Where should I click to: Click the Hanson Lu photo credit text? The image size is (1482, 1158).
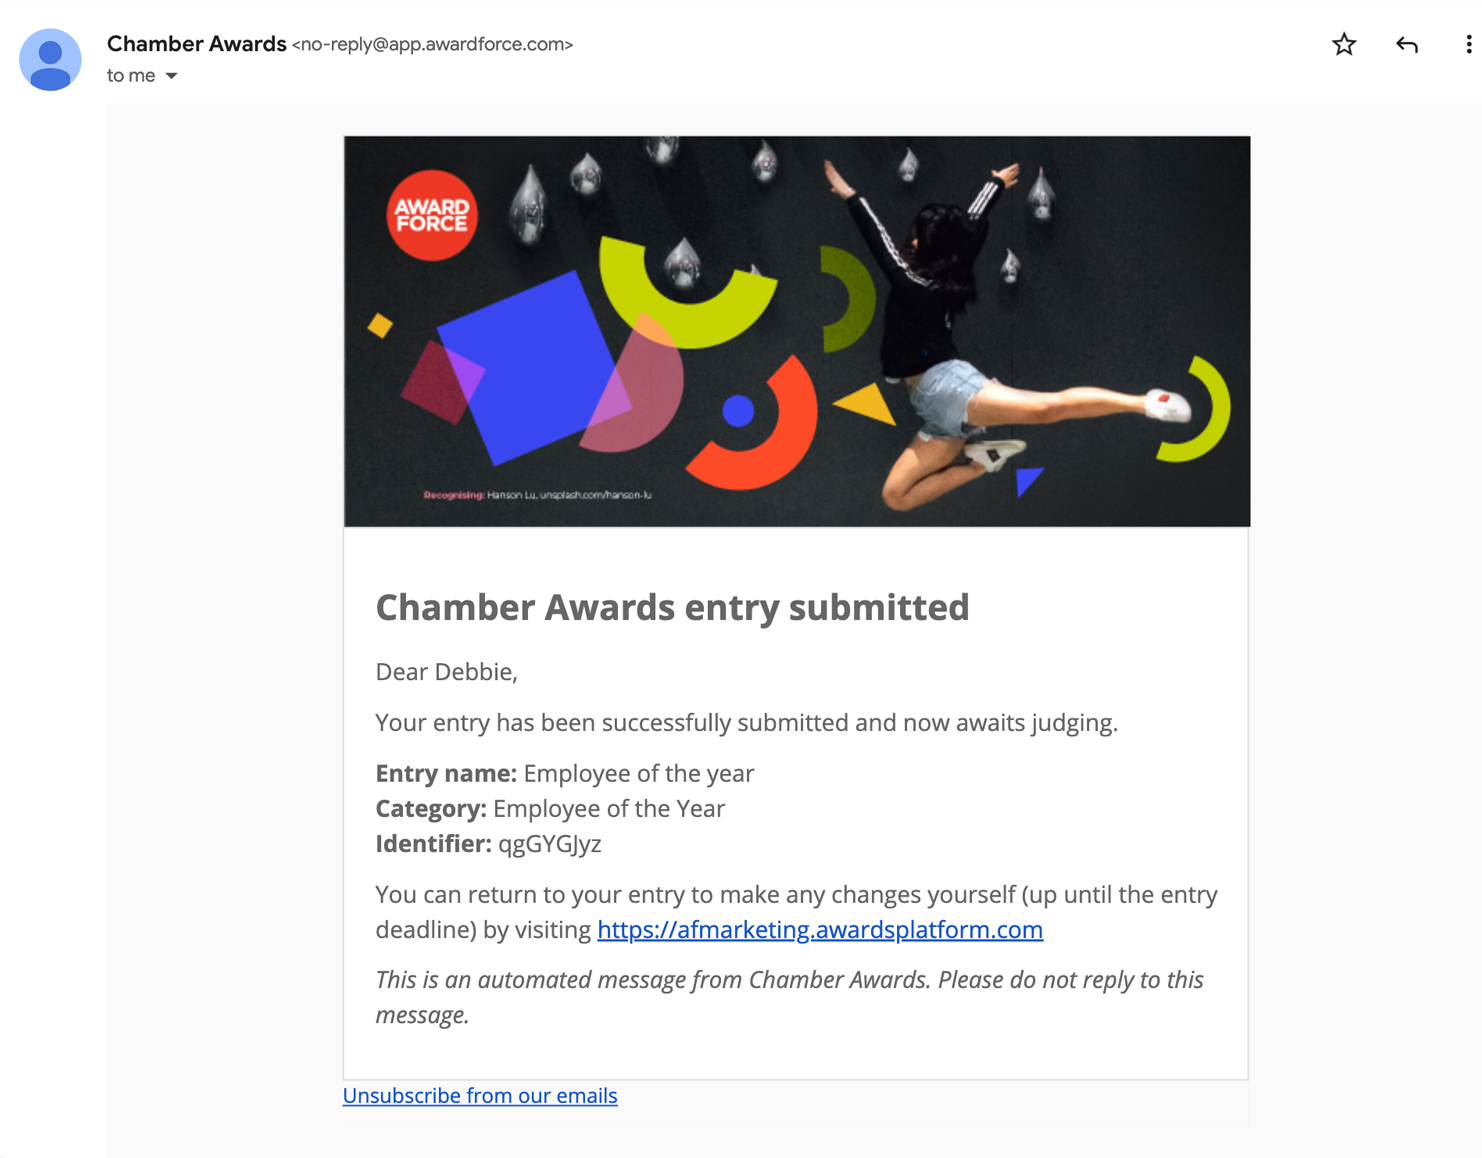pyautogui.click(x=537, y=493)
